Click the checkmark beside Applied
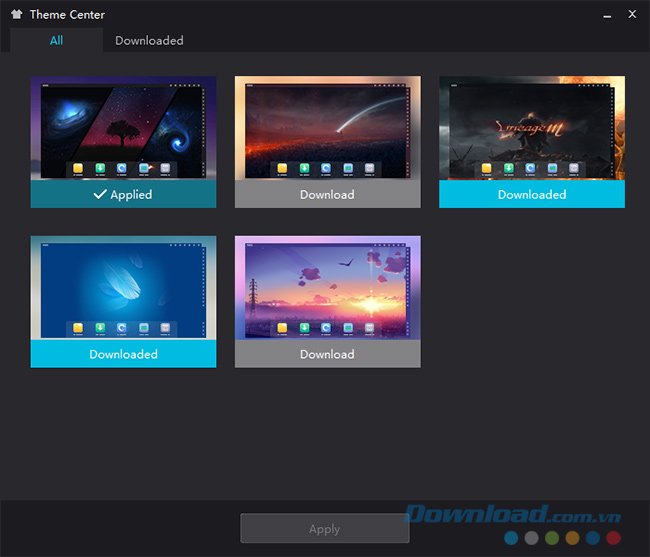650x557 pixels. 100,194
